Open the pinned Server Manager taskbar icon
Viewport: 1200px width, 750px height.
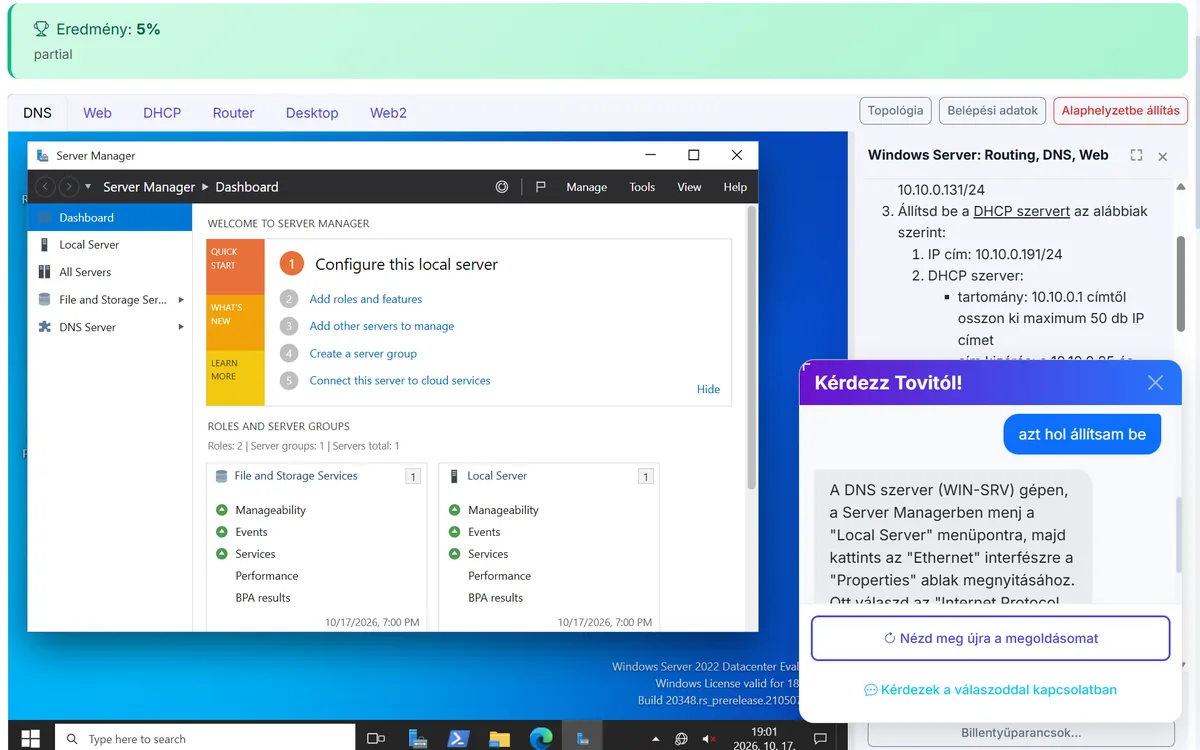point(417,738)
